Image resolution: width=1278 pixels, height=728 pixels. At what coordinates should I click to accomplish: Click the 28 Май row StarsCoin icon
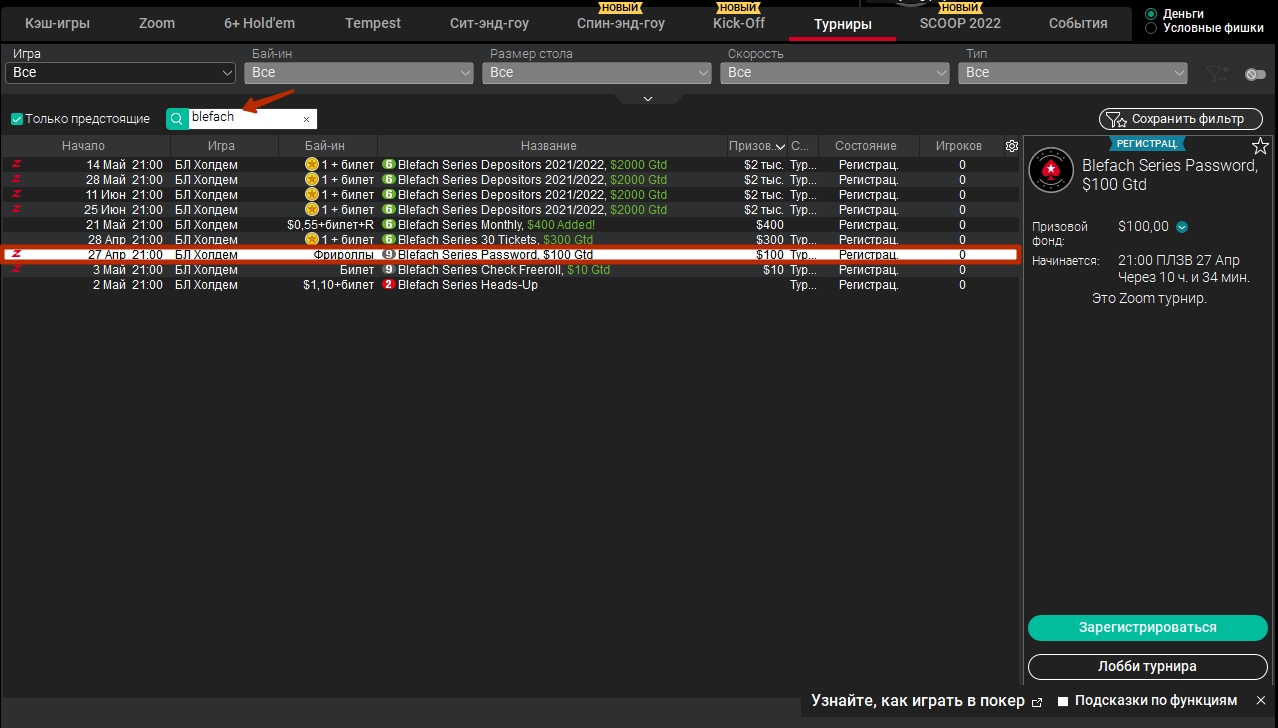coord(311,179)
